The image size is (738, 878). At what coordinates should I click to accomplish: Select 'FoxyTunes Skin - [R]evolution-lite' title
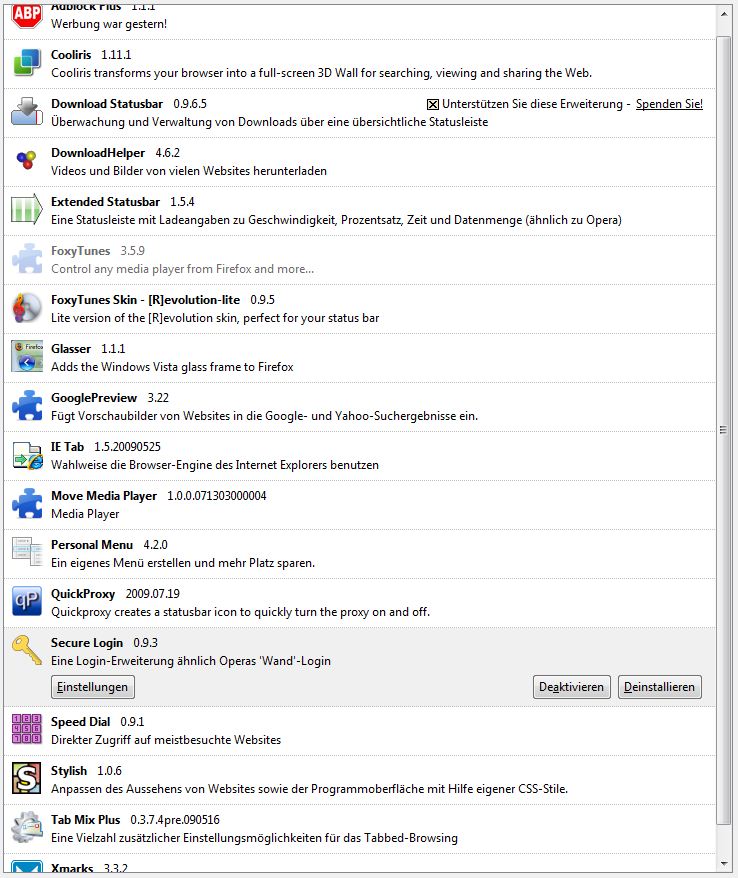(146, 300)
